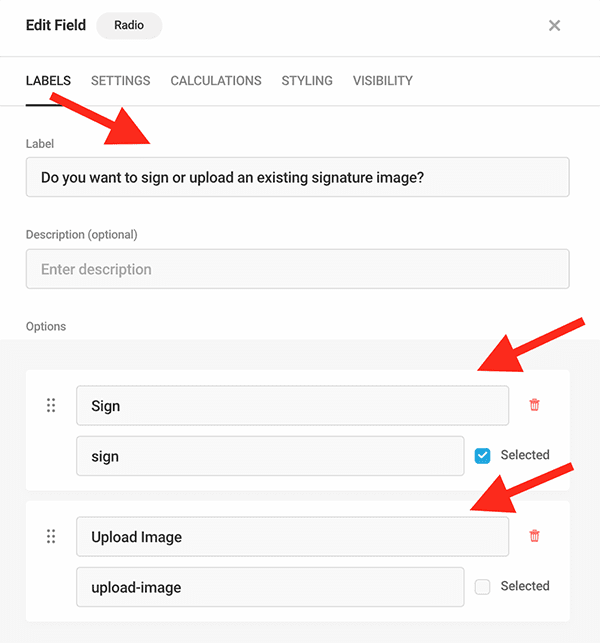Go to the STYLING tab
This screenshot has width=600, height=643.
pyautogui.click(x=307, y=81)
